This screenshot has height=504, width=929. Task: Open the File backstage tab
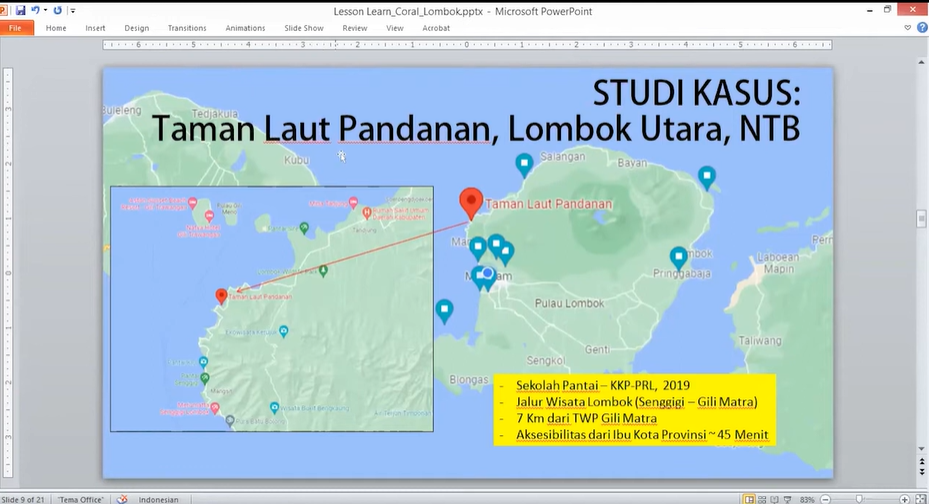tap(16, 28)
